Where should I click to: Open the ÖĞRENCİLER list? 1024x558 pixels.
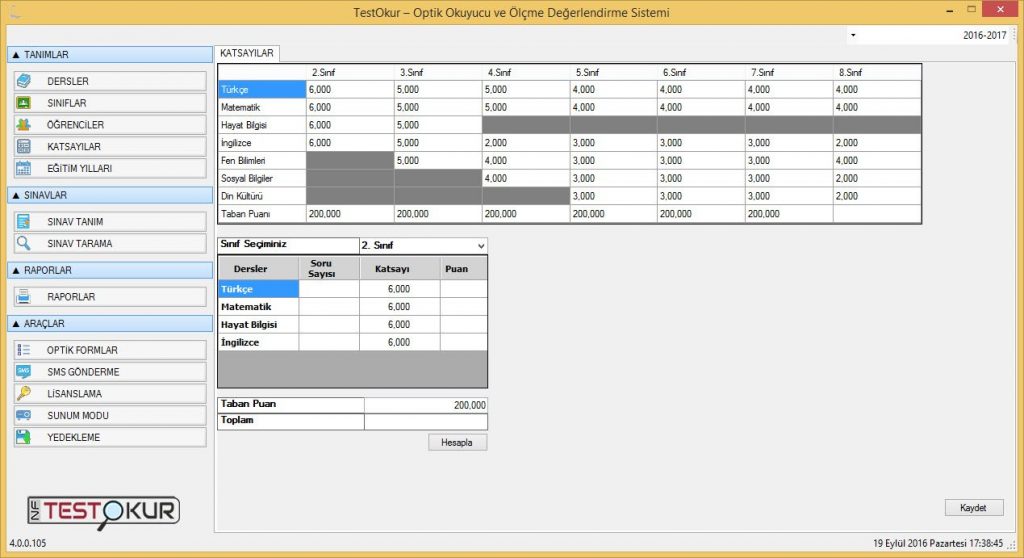point(110,124)
